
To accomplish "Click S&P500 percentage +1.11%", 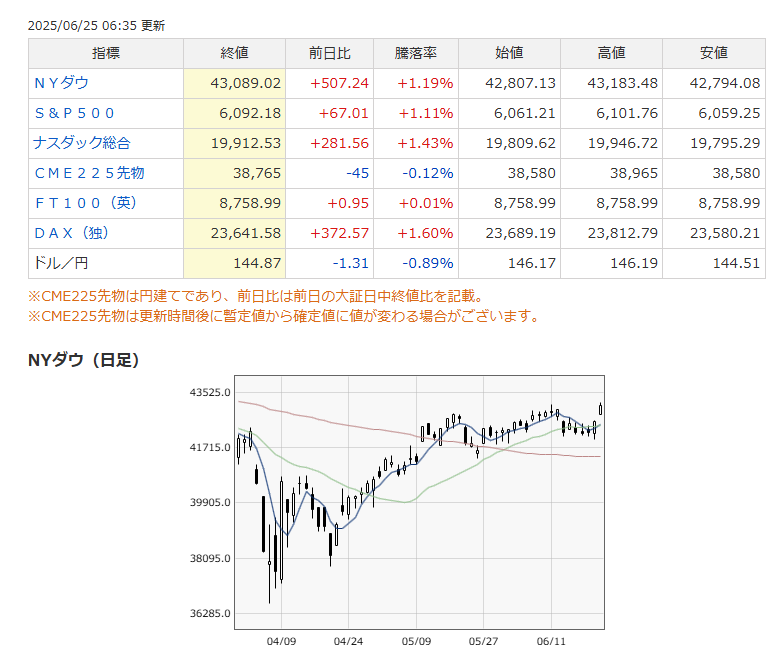I will (426, 113).
